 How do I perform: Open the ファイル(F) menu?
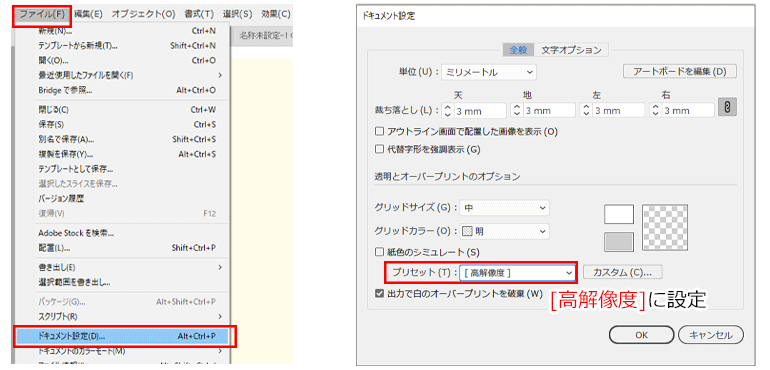tap(42, 13)
